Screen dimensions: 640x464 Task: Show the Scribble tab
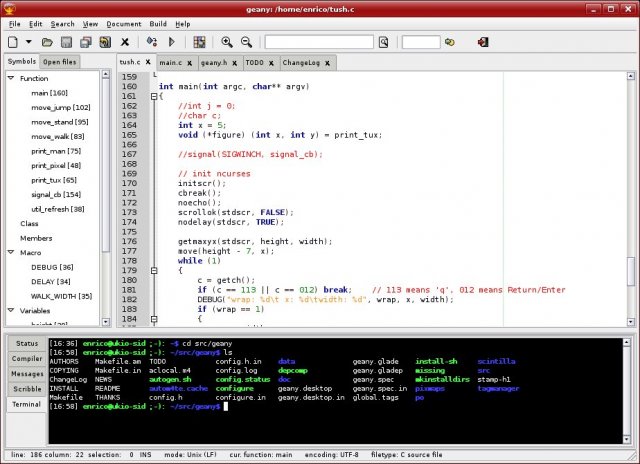click(x=27, y=389)
